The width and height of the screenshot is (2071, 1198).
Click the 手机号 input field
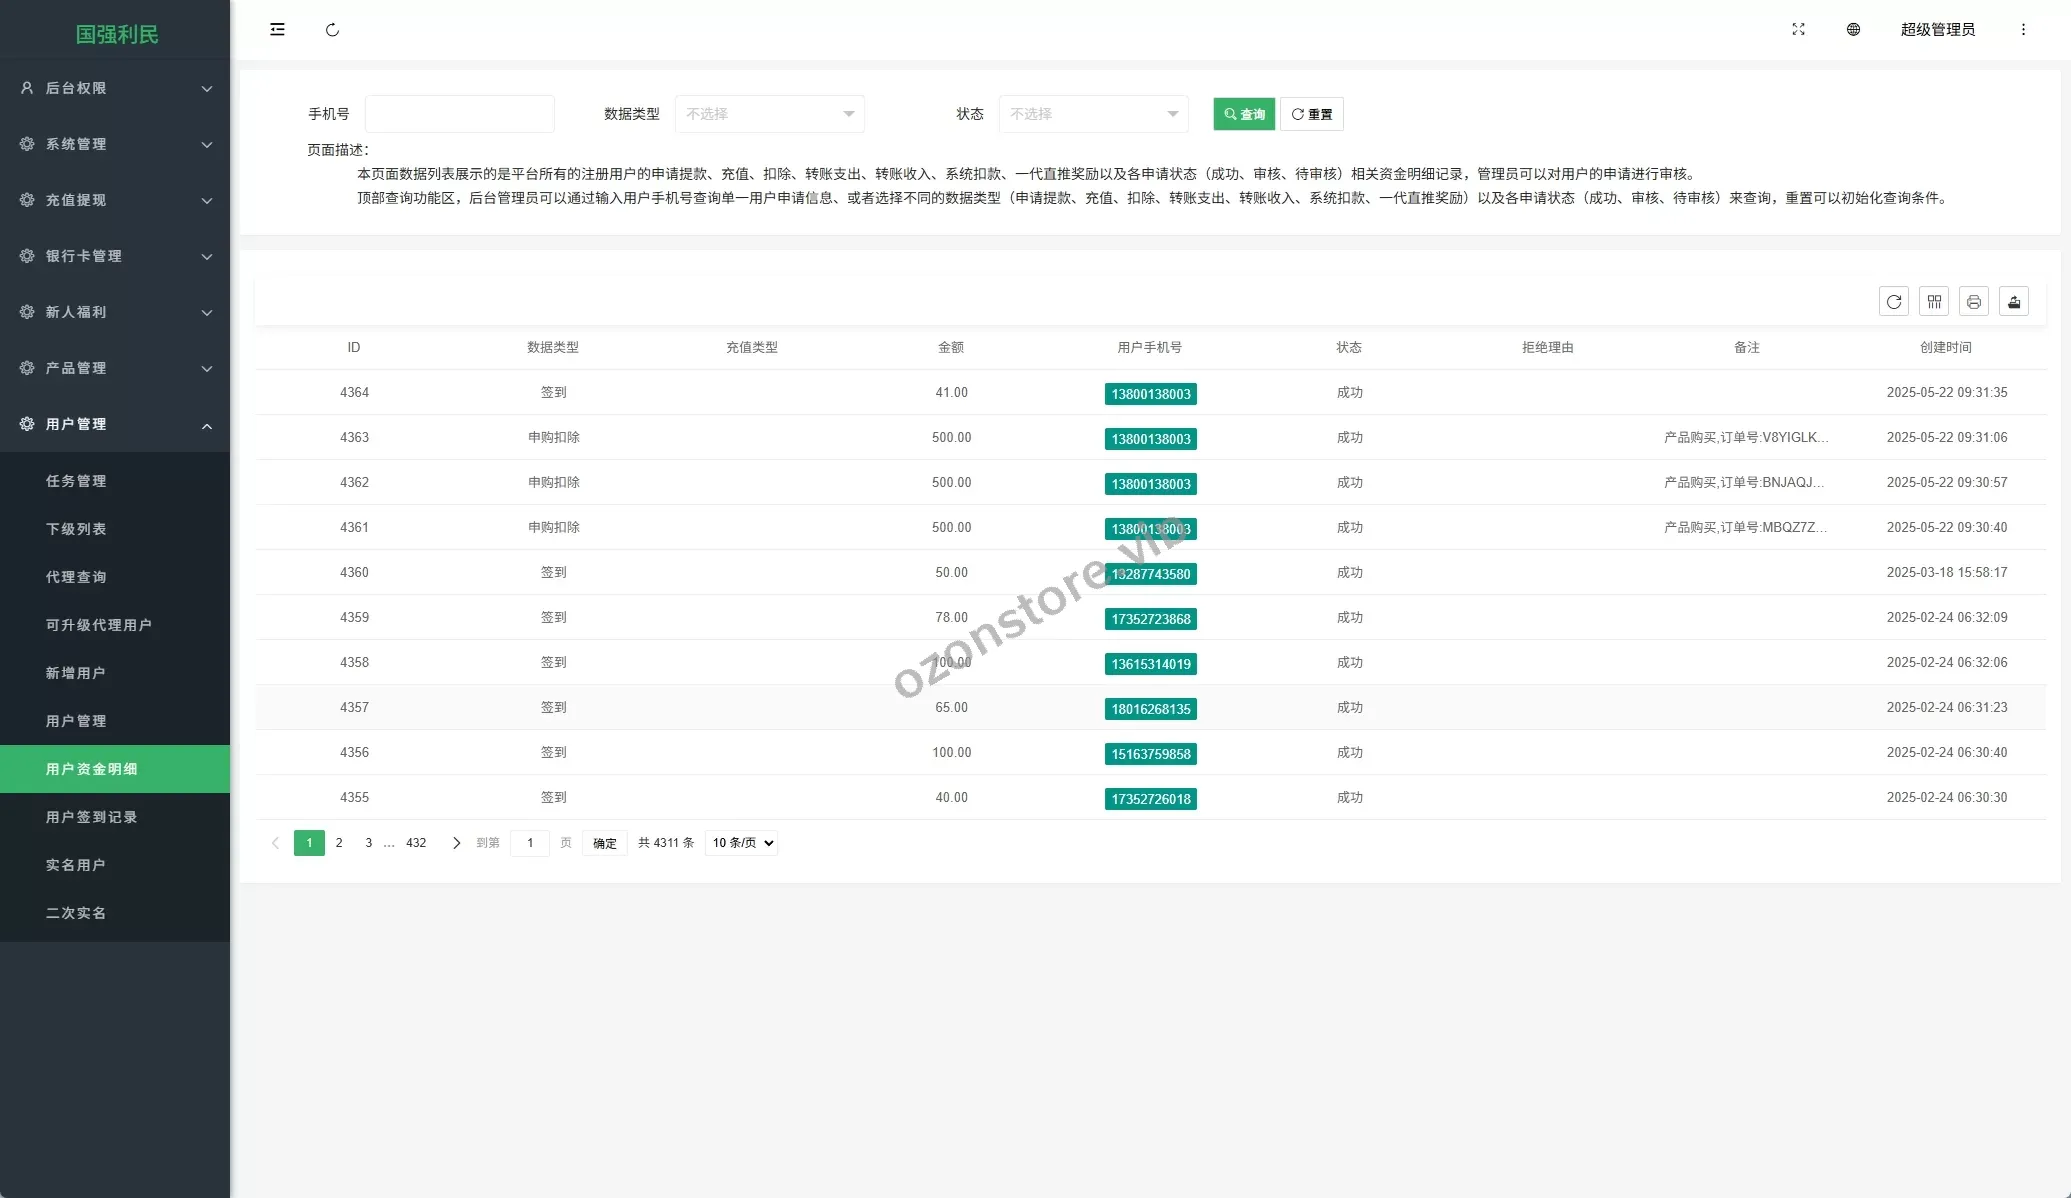point(459,114)
